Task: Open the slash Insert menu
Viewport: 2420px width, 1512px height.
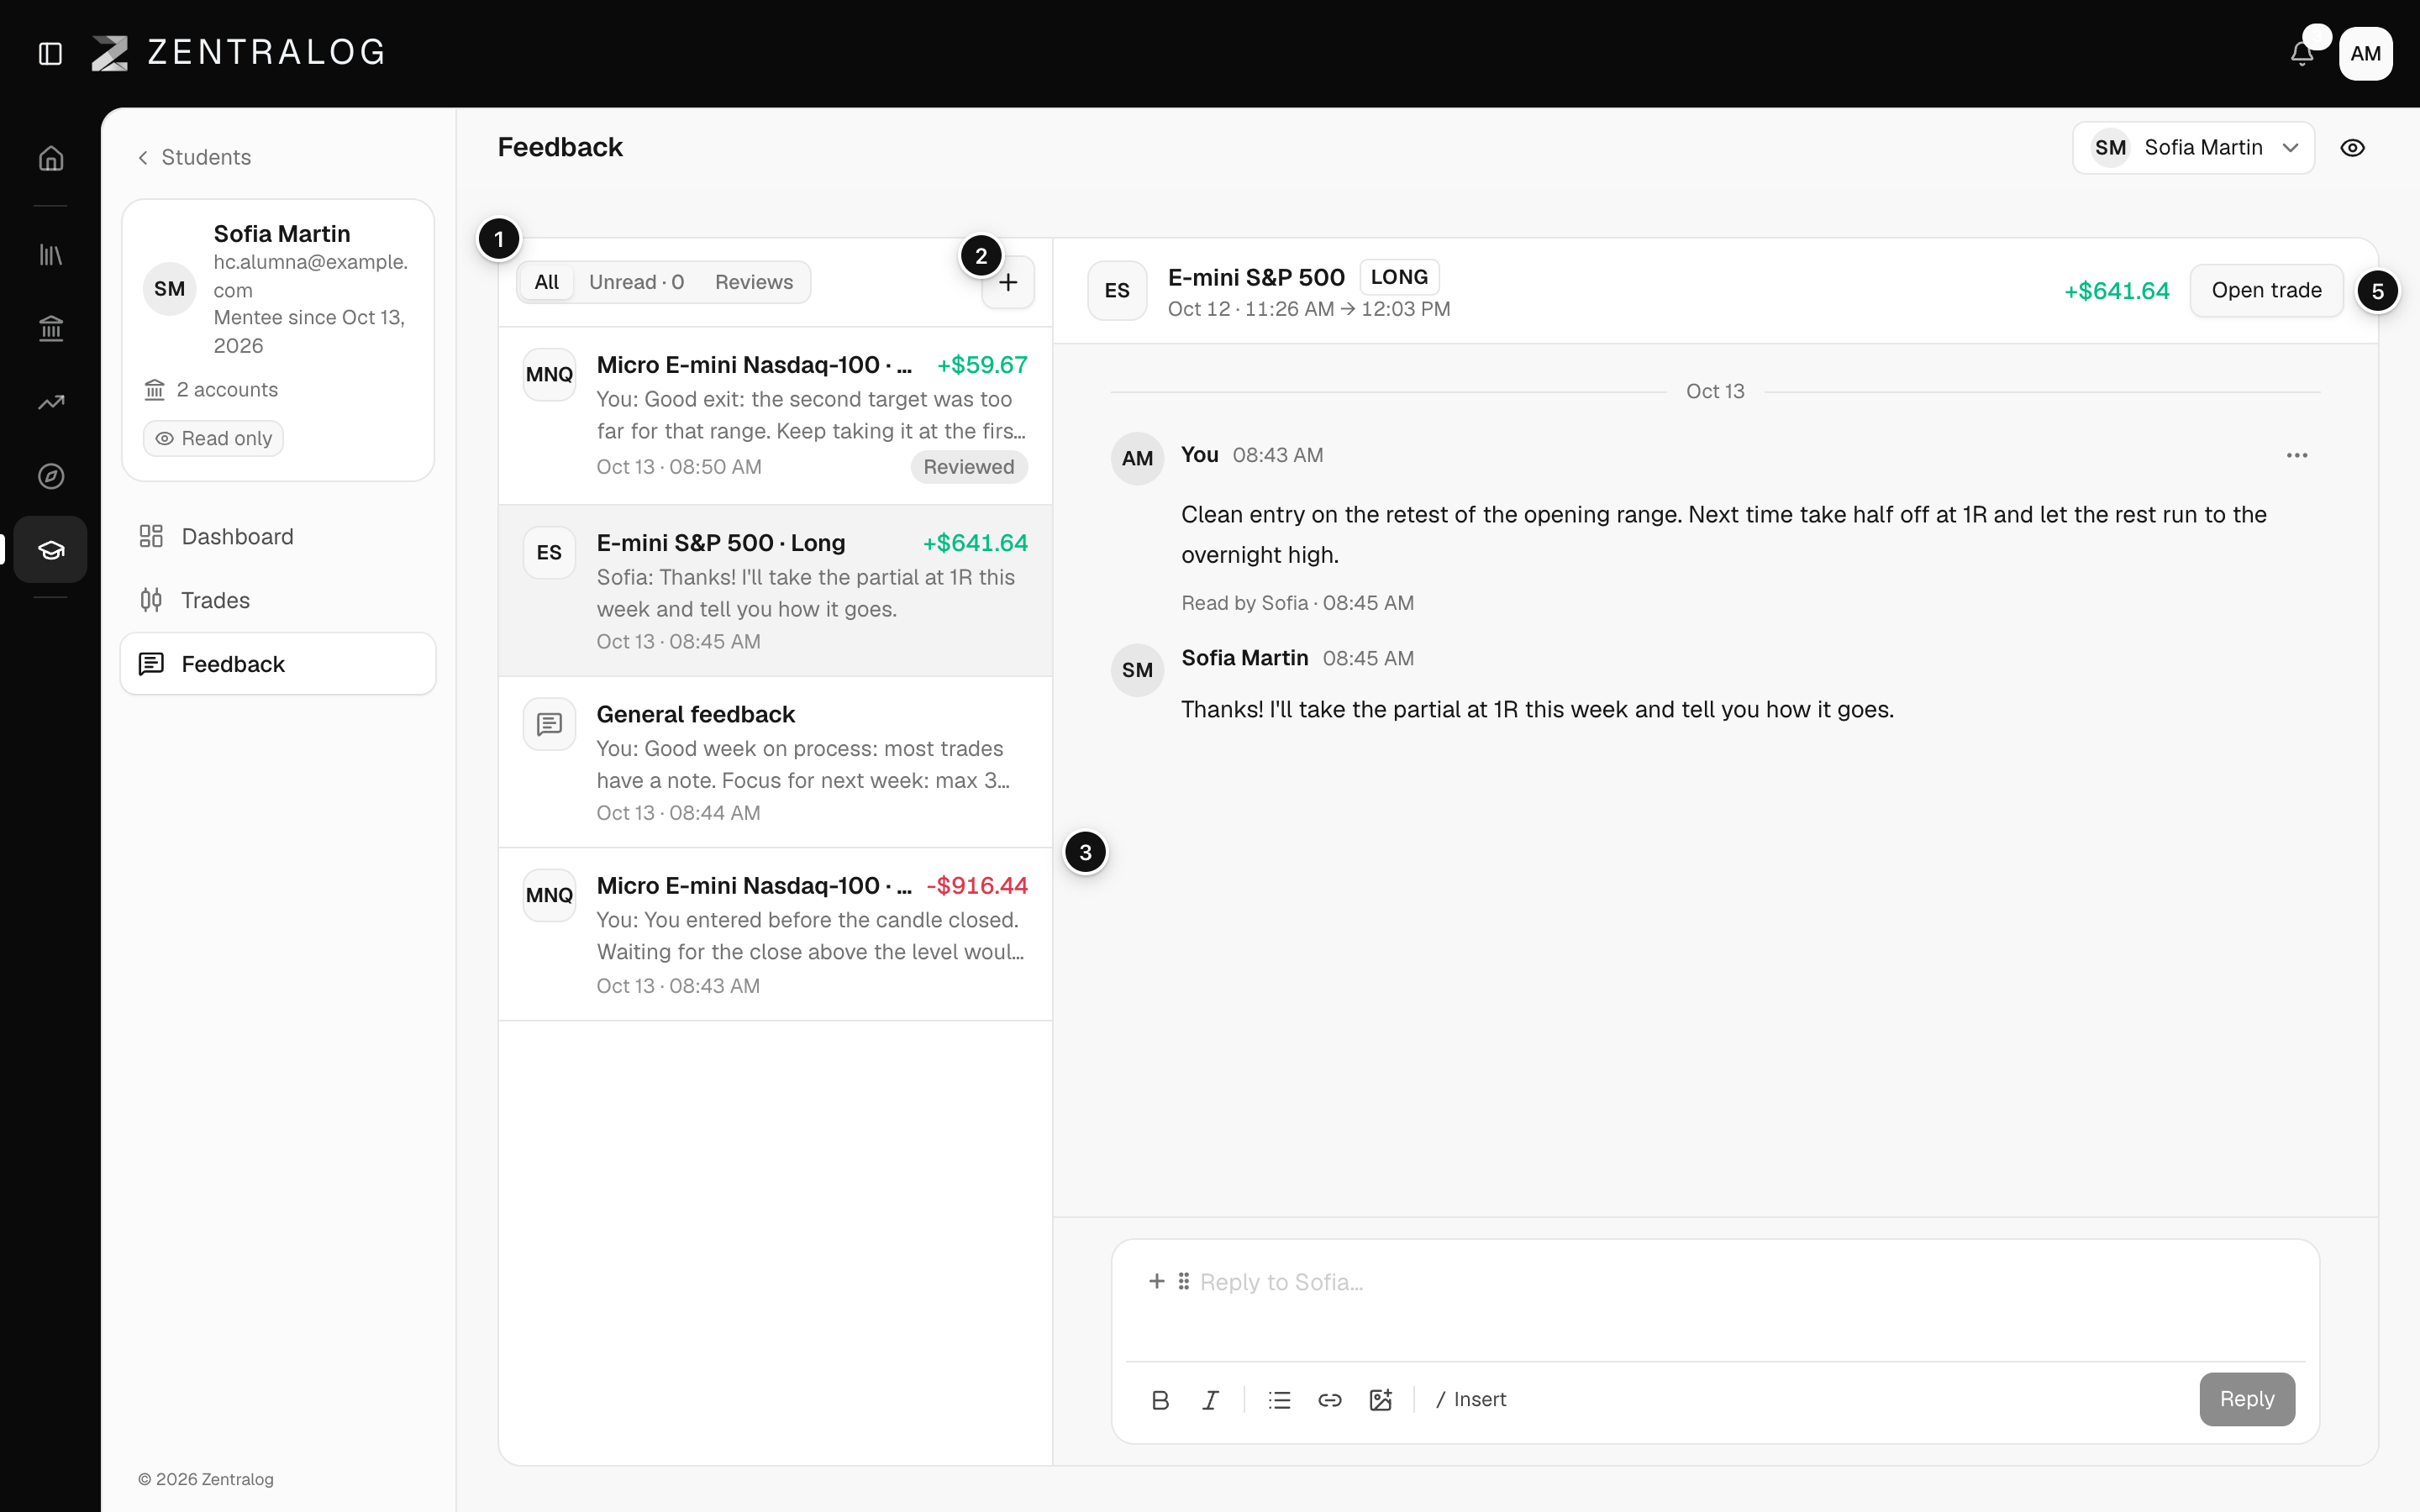Action: [x=1471, y=1400]
